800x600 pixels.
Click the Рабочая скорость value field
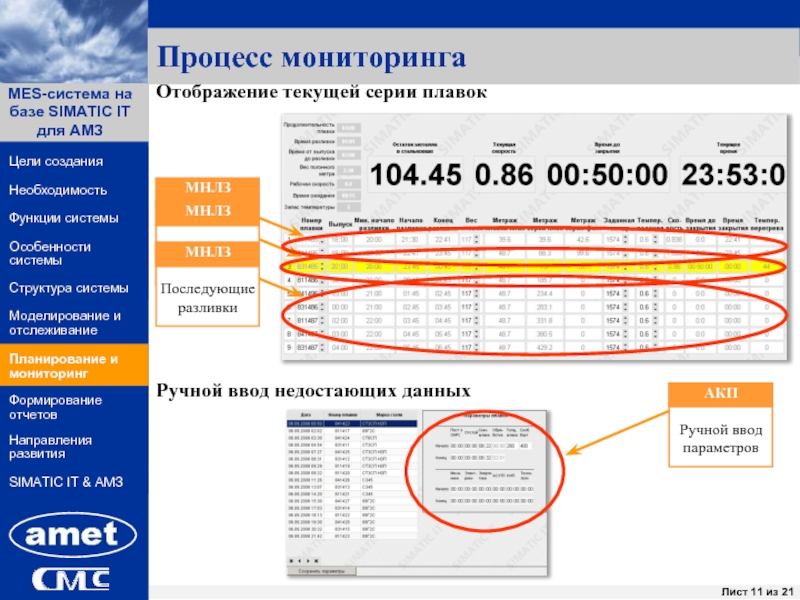349,184
